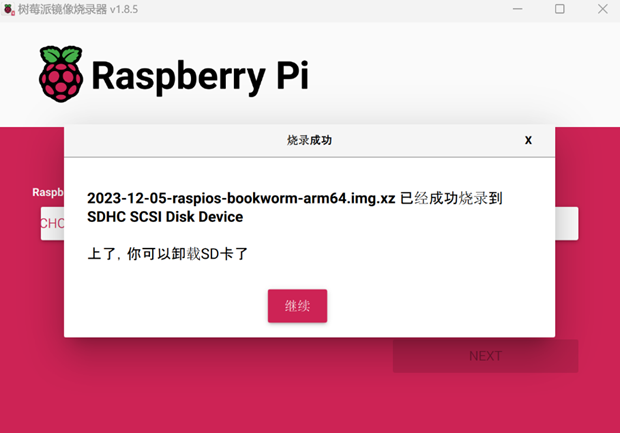Viewport: 620px width, 433px height.
Task: Click the partially hidden CHO device button
Action: [x=52, y=223]
